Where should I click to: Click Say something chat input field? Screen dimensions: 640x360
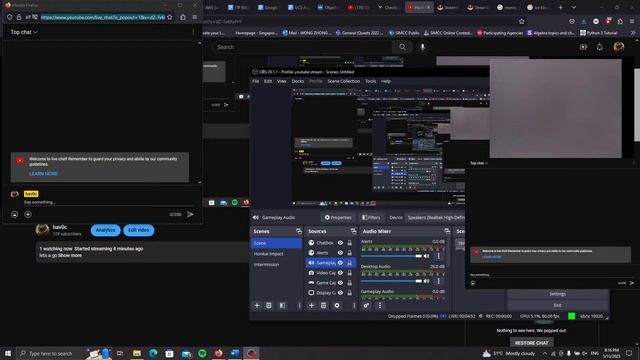[108, 202]
